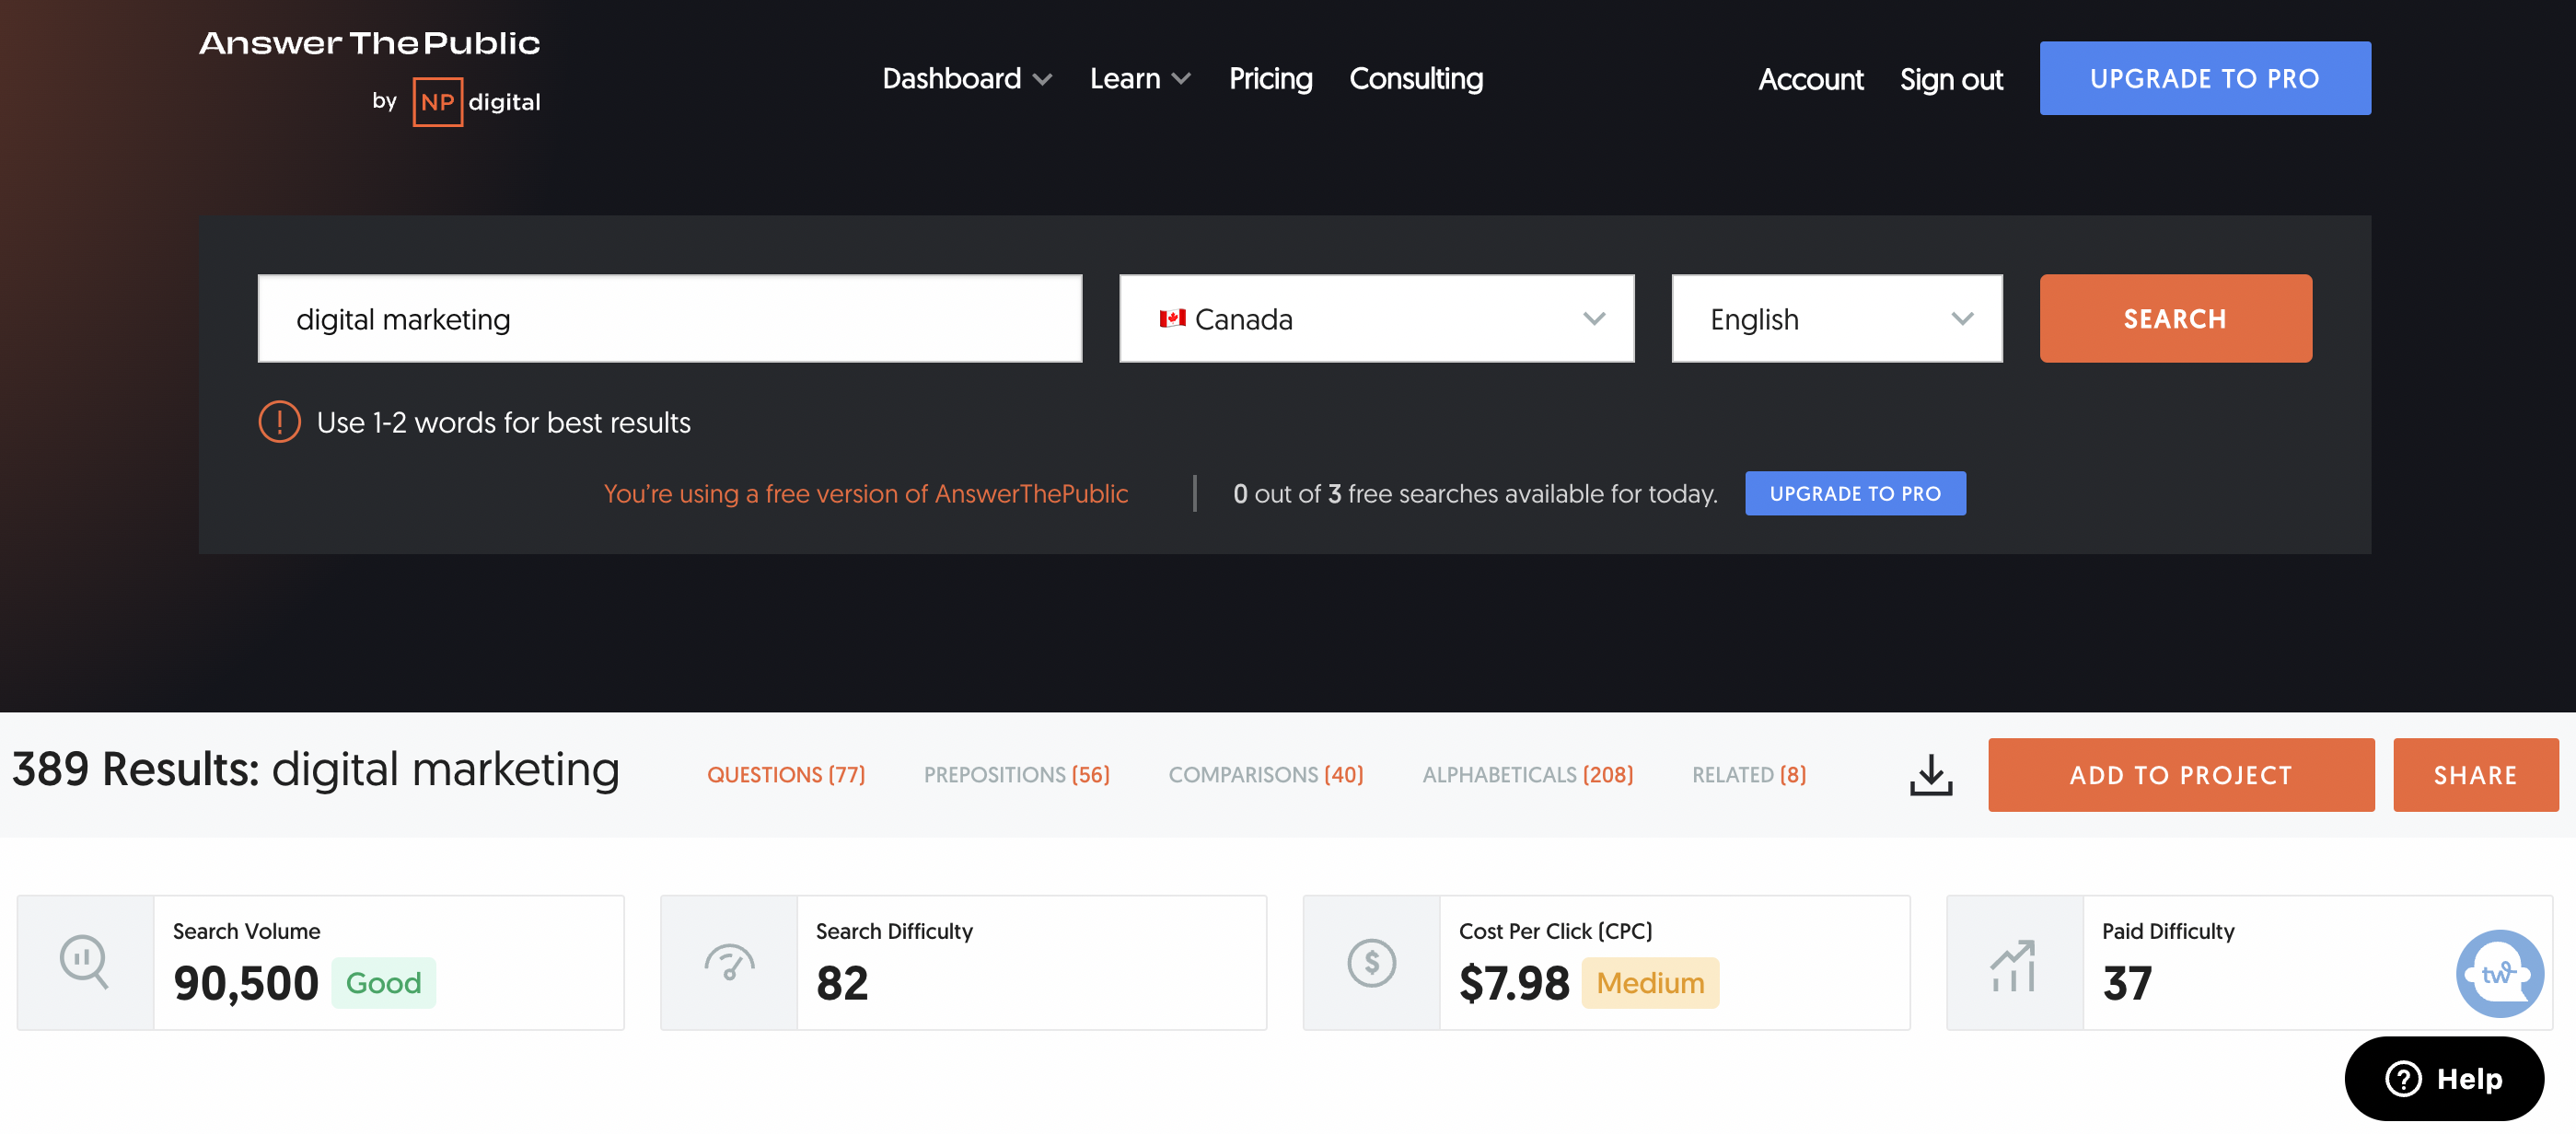Screen dimensions: 2576x1134
Task: Click the digital marketing search field
Action: (x=669, y=319)
